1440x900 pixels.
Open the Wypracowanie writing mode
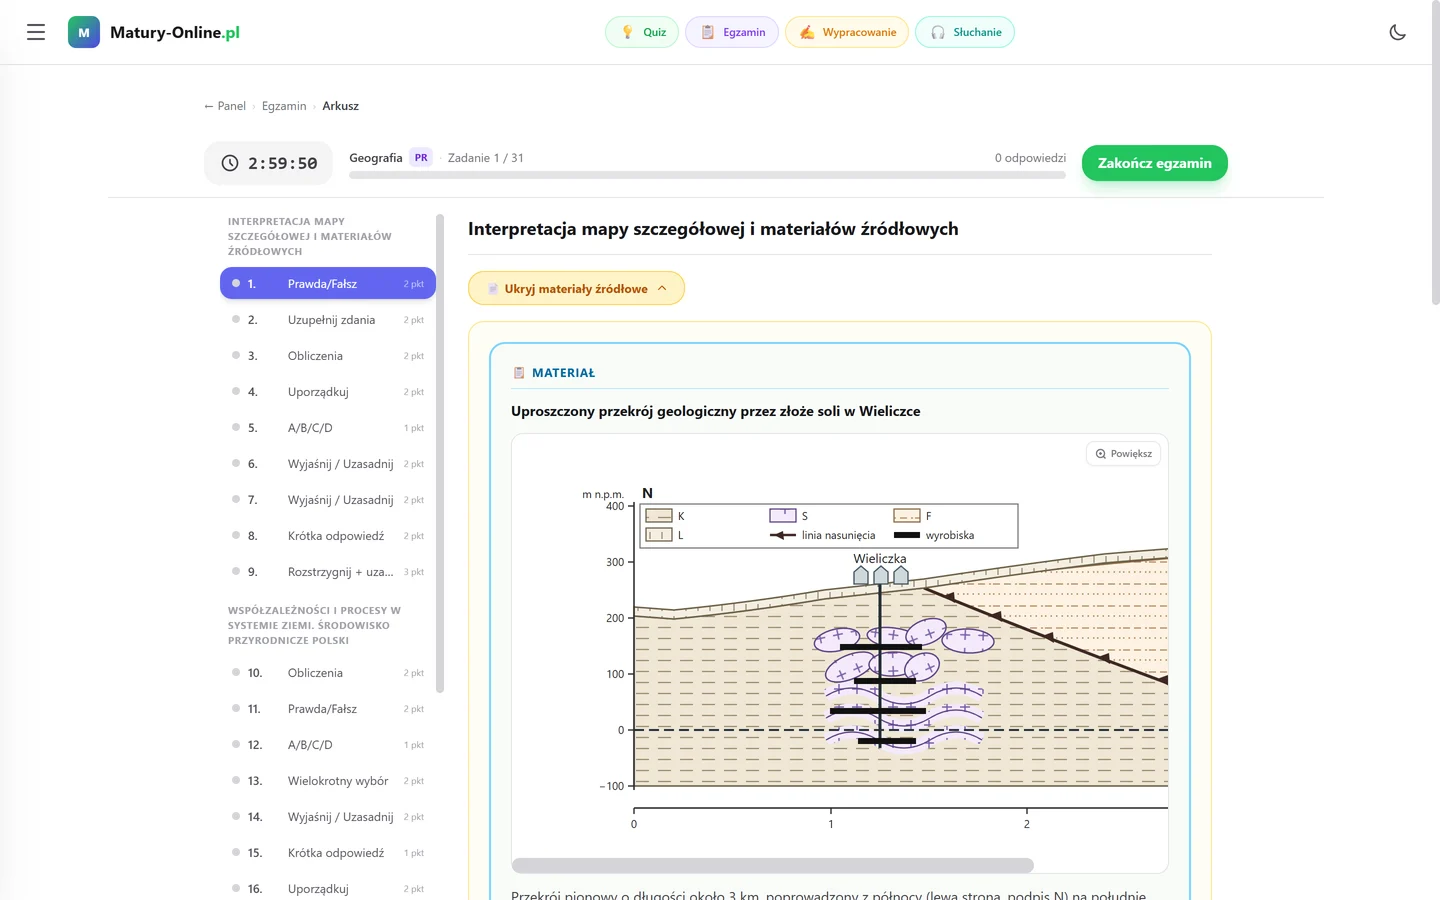tap(847, 32)
